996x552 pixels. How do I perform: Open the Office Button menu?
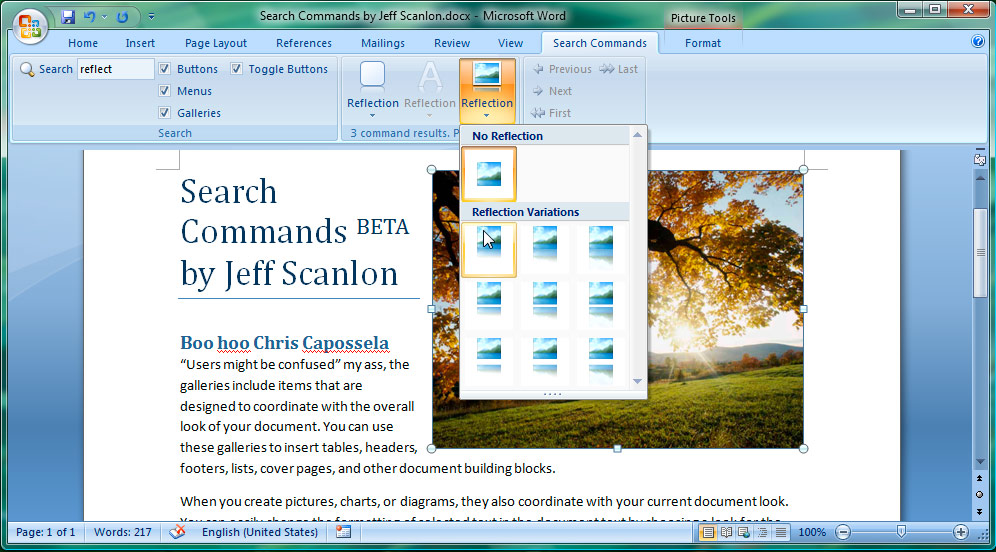30,26
